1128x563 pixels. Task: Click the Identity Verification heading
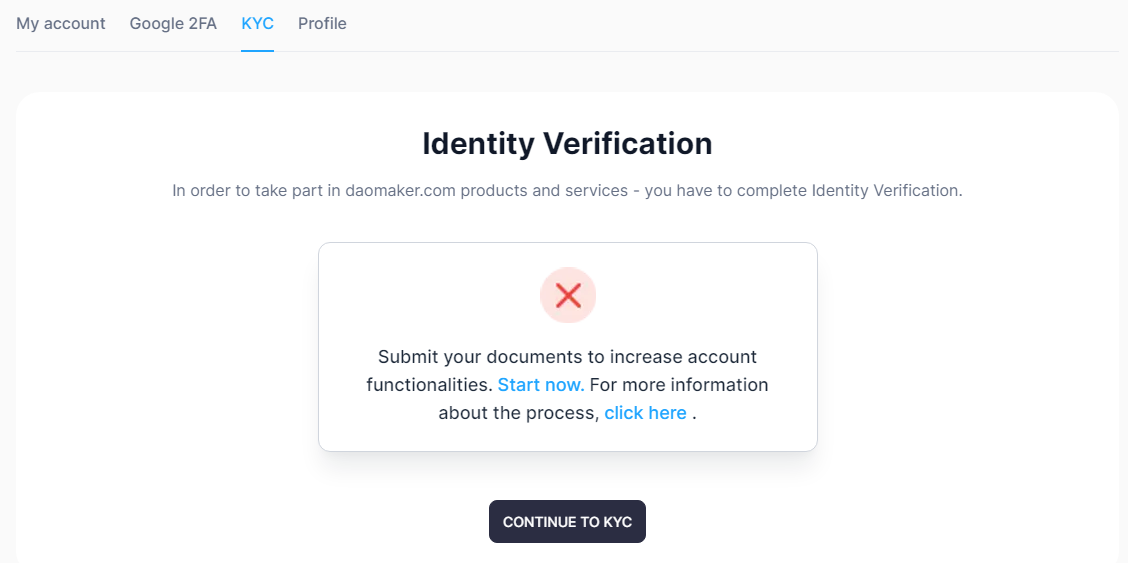pos(567,144)
